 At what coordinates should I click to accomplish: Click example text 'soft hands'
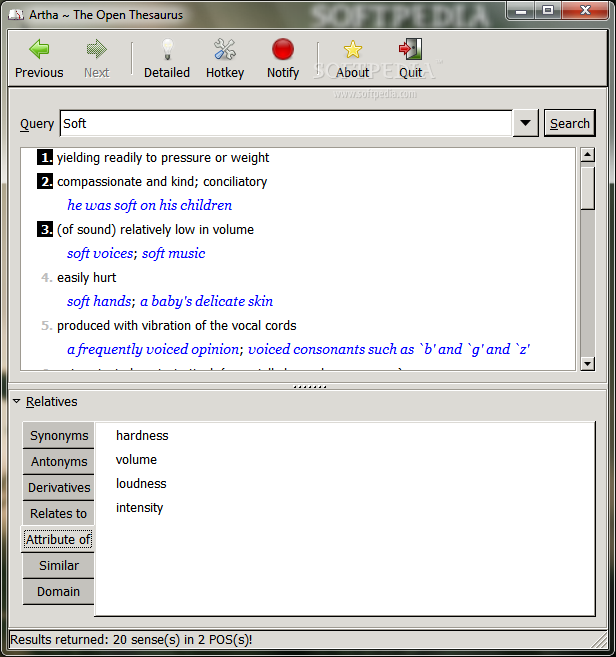point(99,301)
